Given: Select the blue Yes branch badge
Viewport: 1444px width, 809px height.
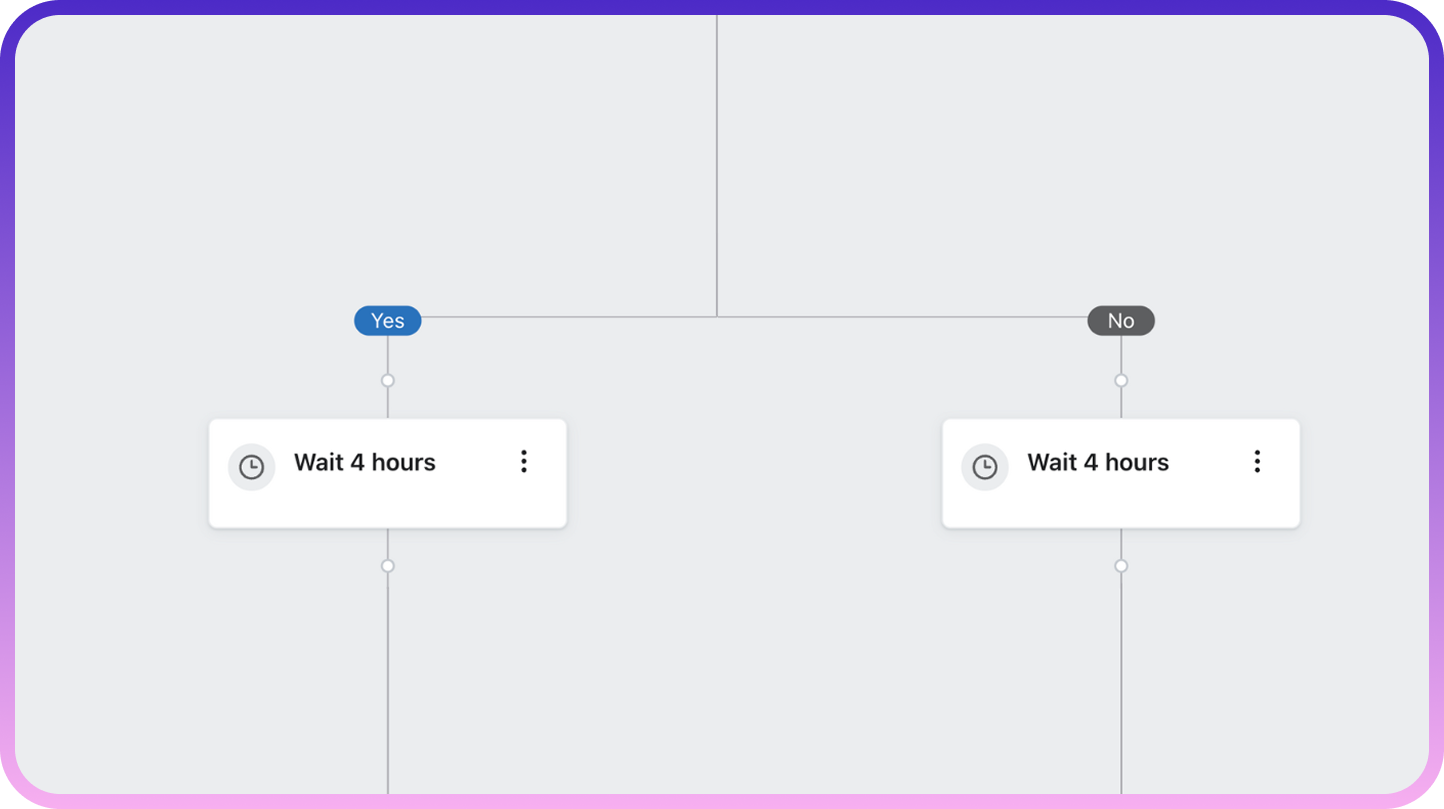Looking at the screenshot, I should coord(388,321).
